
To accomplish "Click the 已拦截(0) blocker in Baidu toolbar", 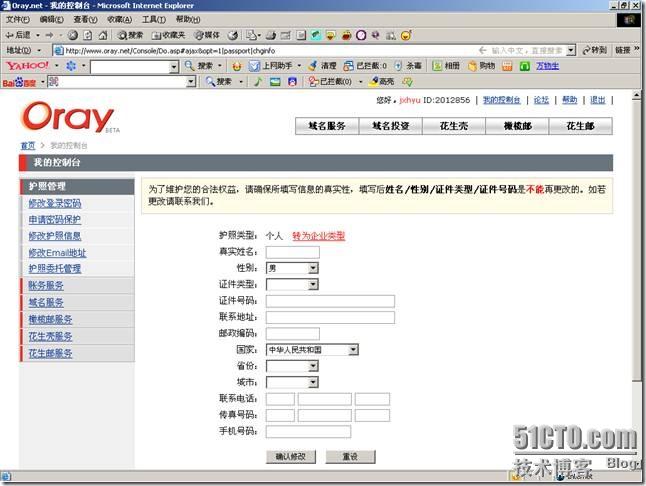I will tap(330, 82).
